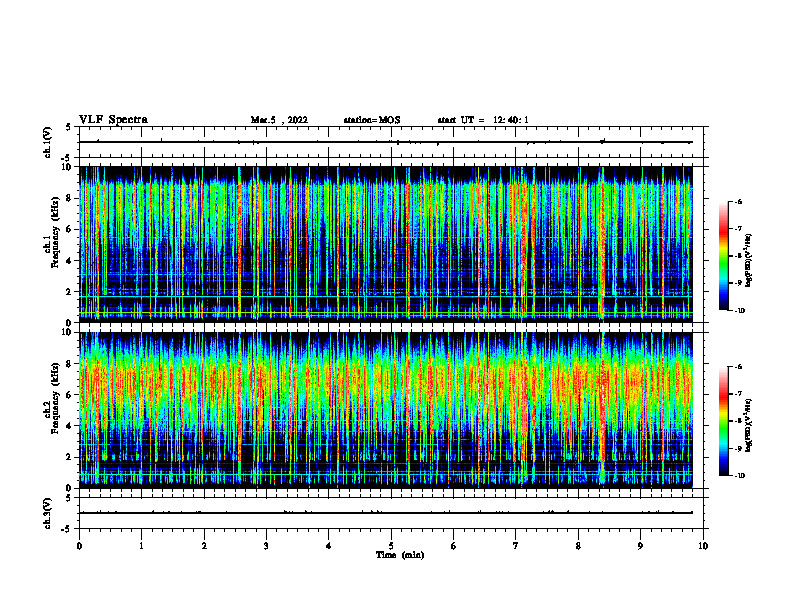792x612 pixels.
Task: Click the "7" tick on time axis
Action: [515, 546]
